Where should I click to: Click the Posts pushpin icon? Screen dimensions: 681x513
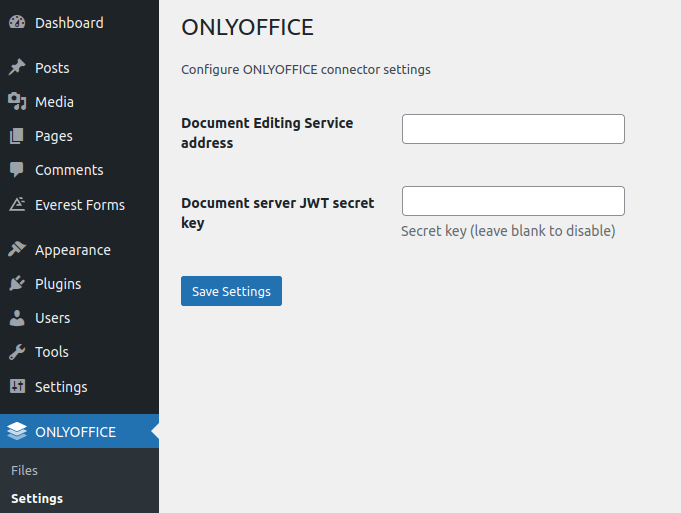pyautogui.click(x=17, y=68)
